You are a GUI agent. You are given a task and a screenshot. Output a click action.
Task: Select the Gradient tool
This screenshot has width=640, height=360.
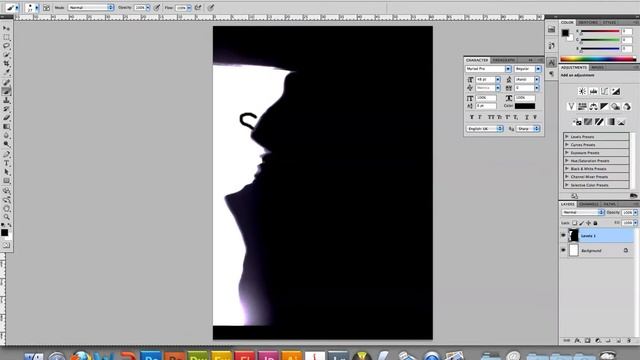coord(6,127)
